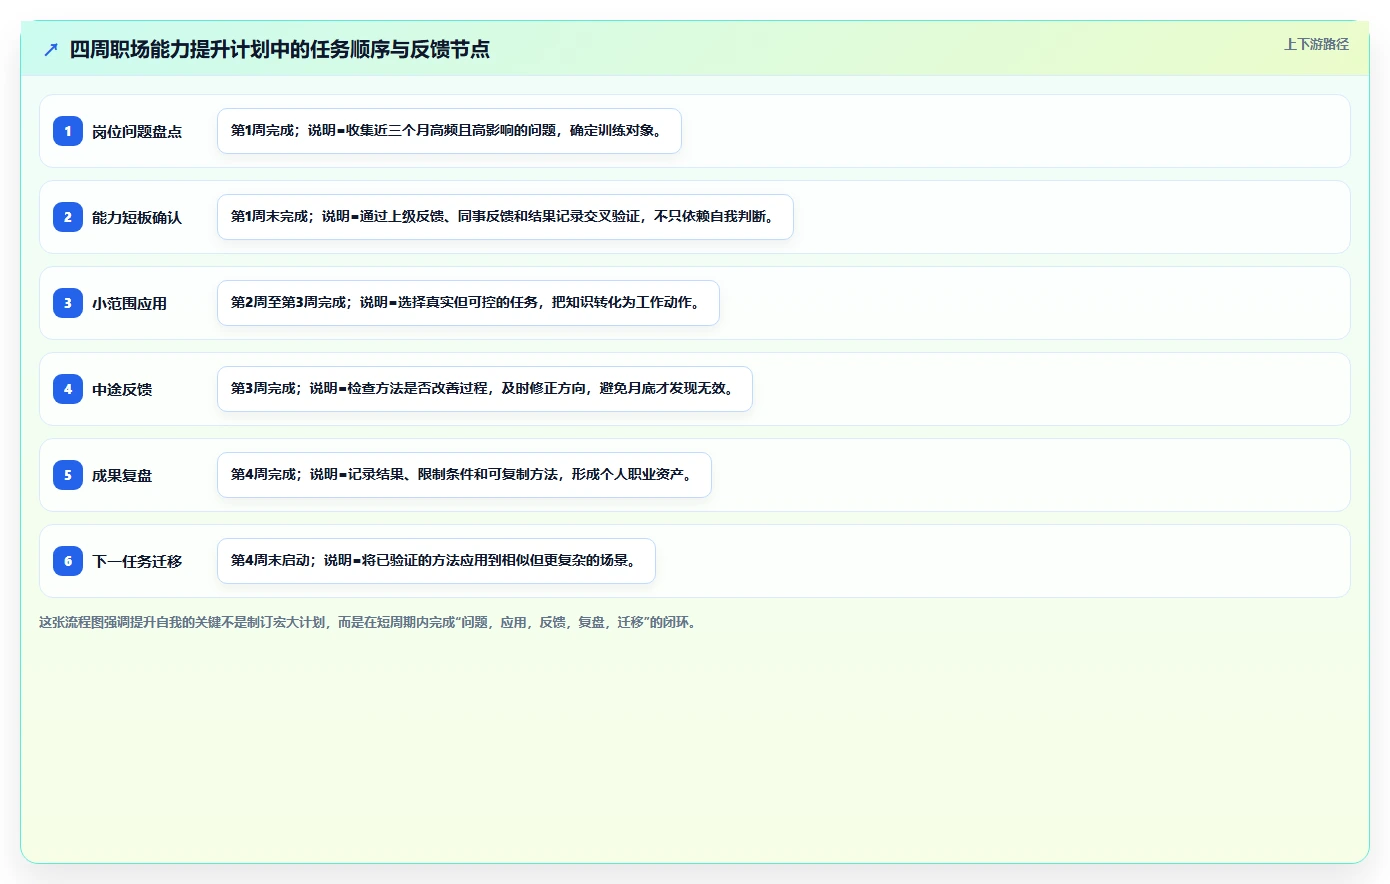This screenshot has width=1390, height=884.
Task: Open the 第3周完成 description box
Action: click(485, 389)
